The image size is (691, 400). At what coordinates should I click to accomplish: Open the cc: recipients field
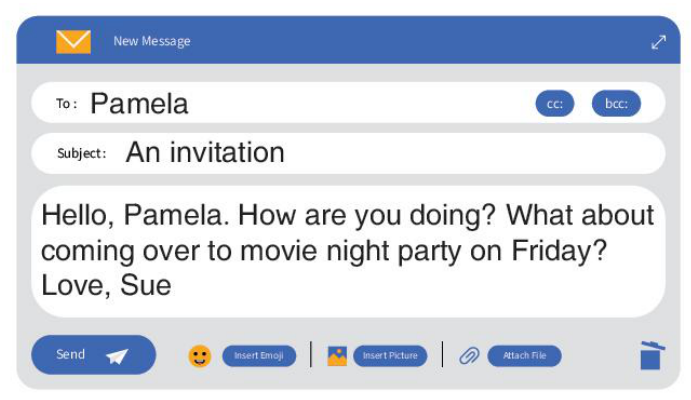pyautogui.click(x=555, y=104)
